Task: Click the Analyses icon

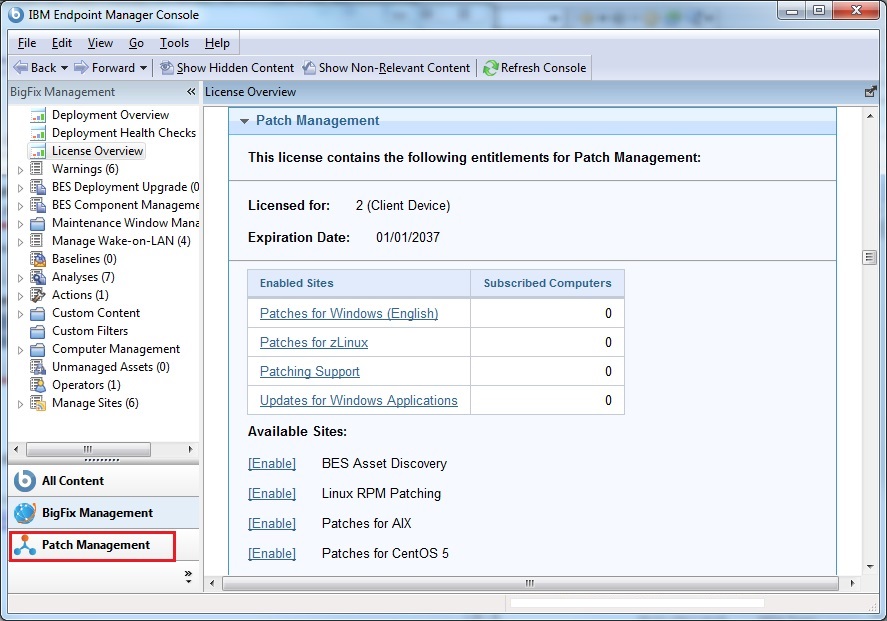Action: coord(38,277)
